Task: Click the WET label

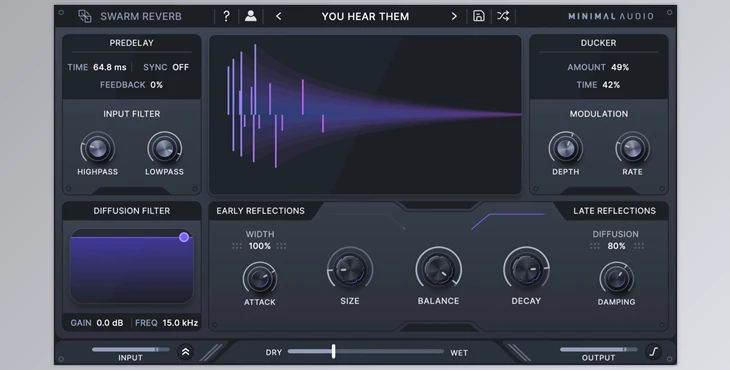Action: point(459,353)
